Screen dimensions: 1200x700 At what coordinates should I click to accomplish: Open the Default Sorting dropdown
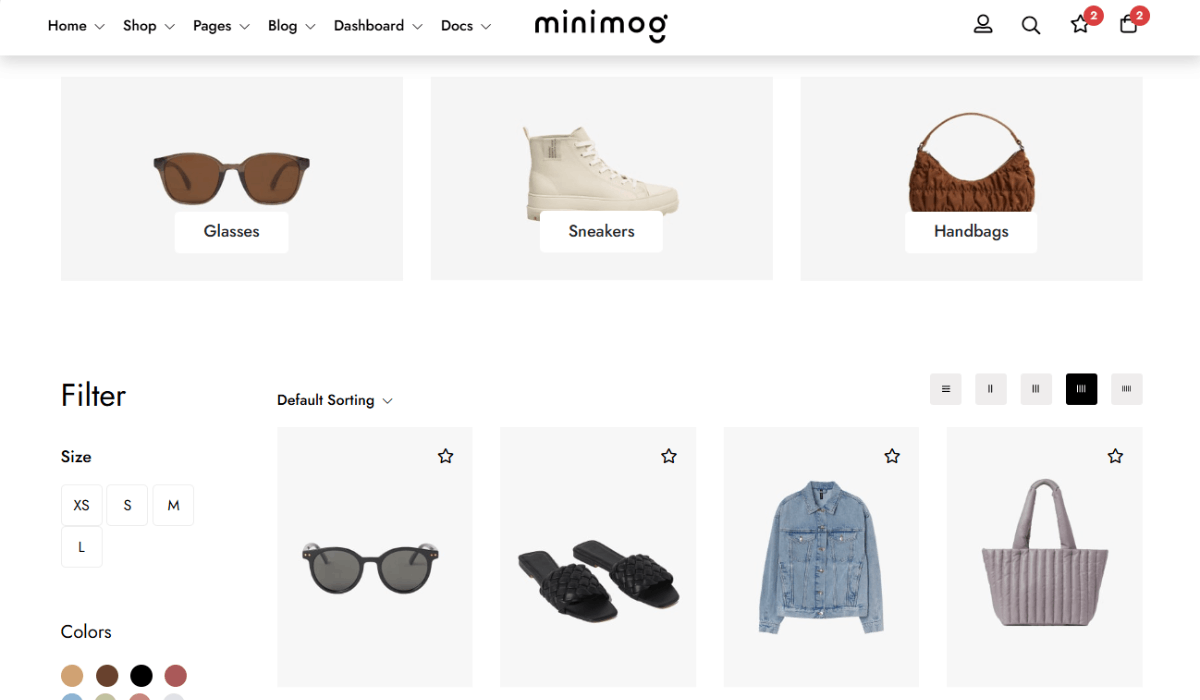pos(334,400)
